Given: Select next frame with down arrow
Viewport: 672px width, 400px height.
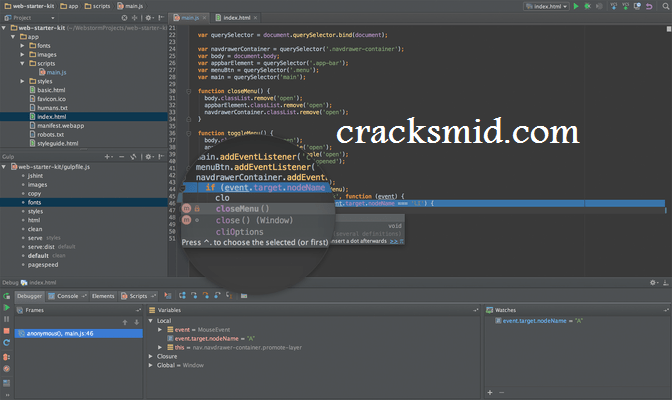Looking at the screenshot, I should [136, 322].
